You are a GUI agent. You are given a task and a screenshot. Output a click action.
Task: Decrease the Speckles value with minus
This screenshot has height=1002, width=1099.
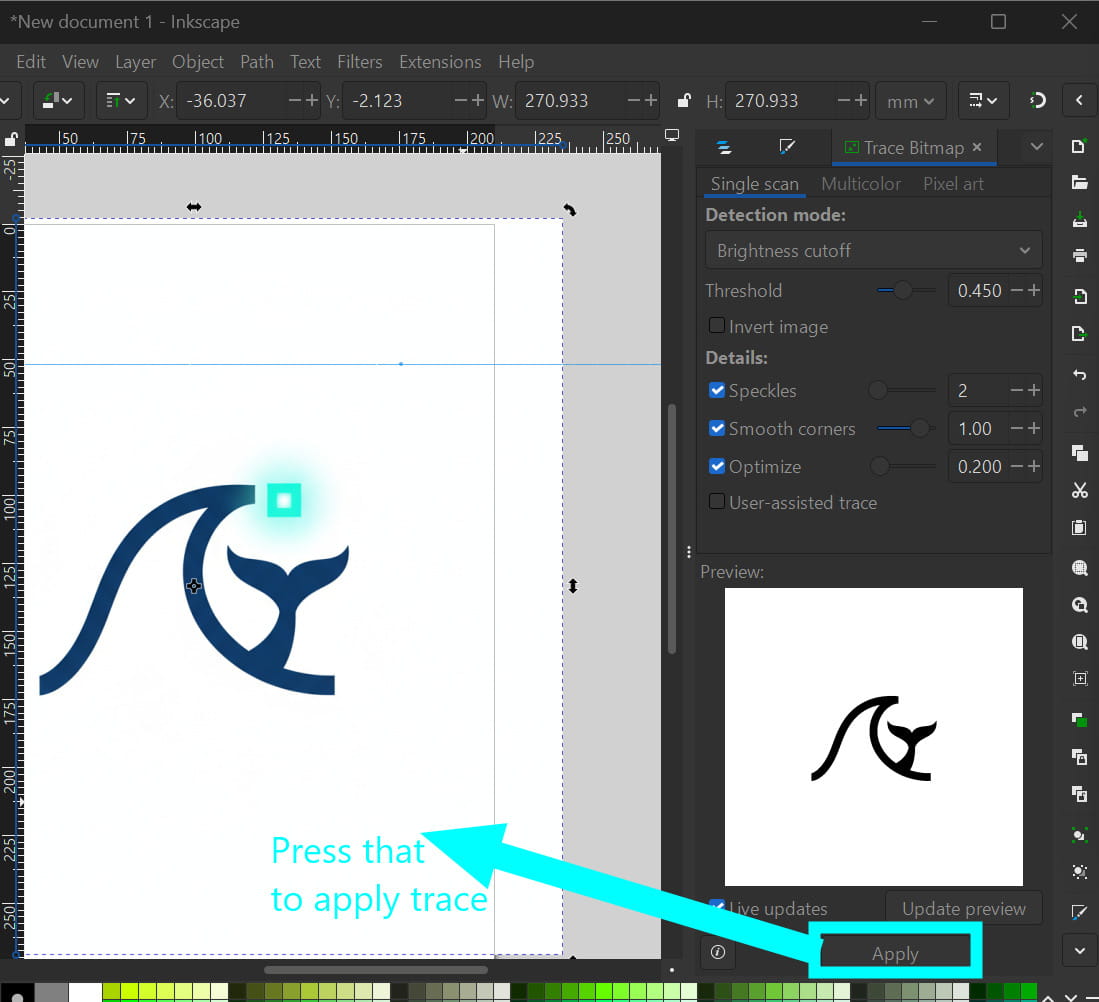(x=1016, y=390)
